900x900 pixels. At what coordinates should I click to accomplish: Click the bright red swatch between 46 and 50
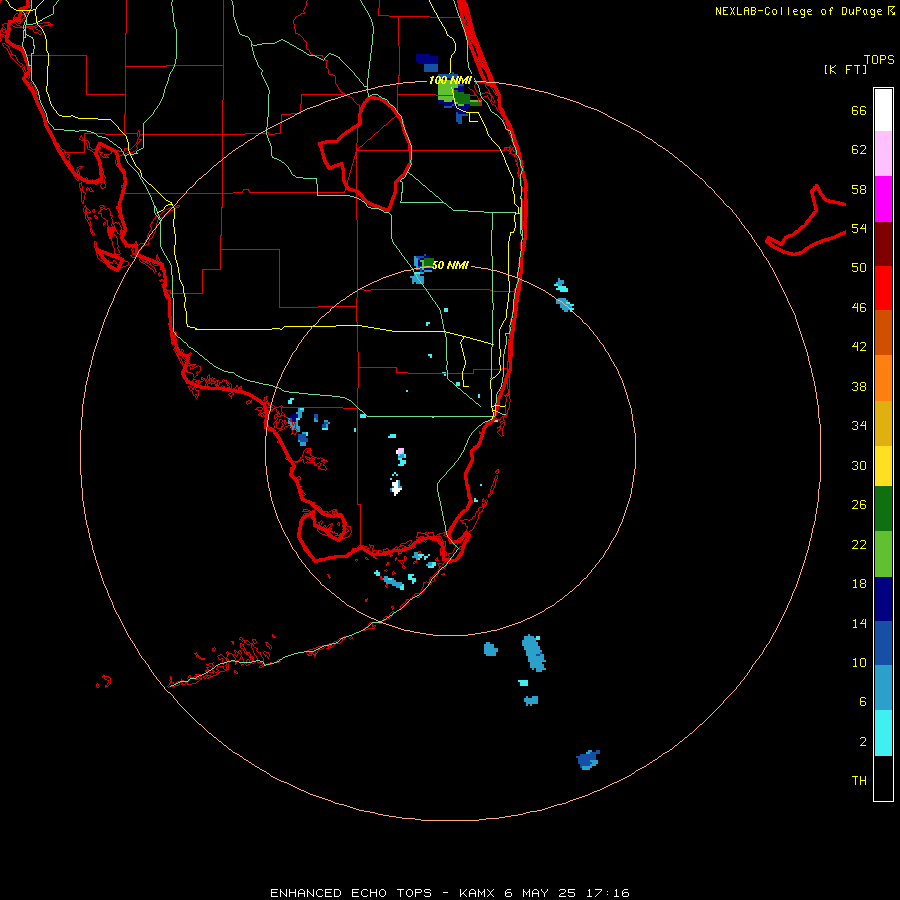pyautogui.click(x=883, y=288)
